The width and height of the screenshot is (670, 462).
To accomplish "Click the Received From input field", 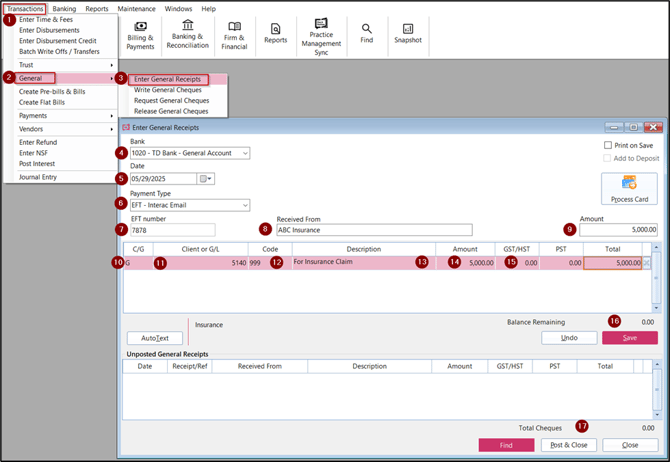I will tap(360, 230).
